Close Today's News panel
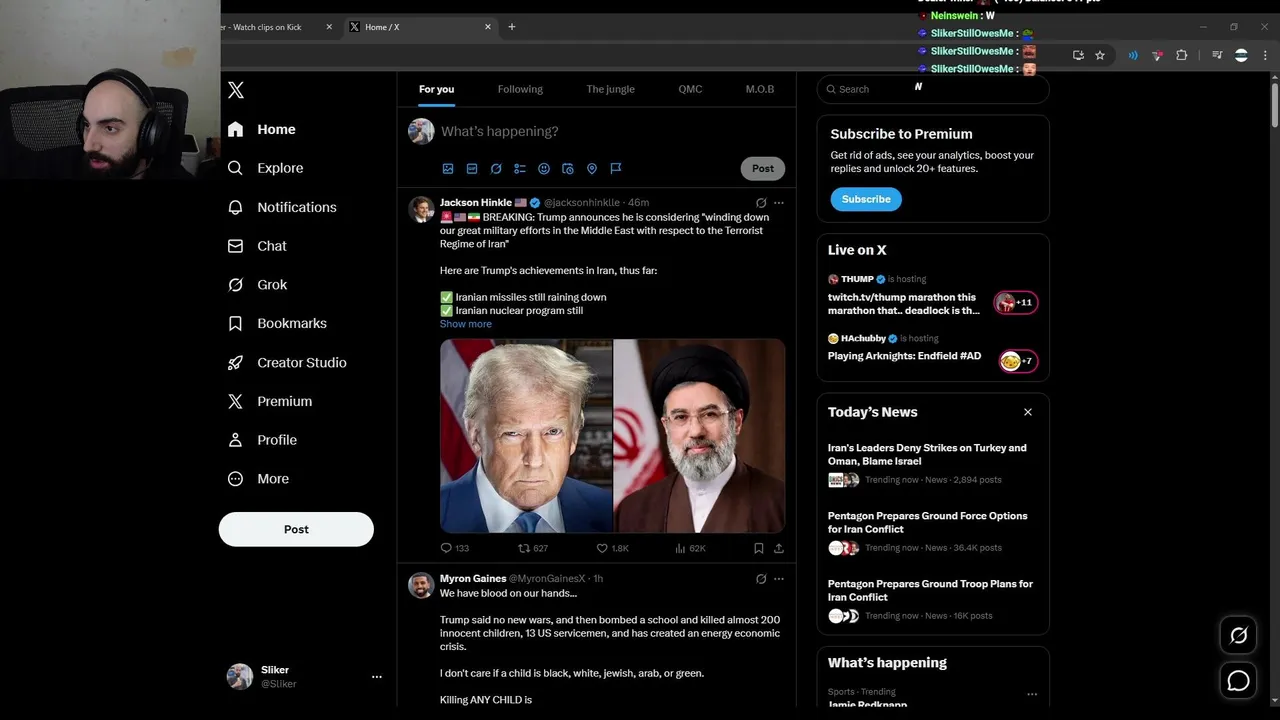 pyautogui.click(x=1028, y=412)
